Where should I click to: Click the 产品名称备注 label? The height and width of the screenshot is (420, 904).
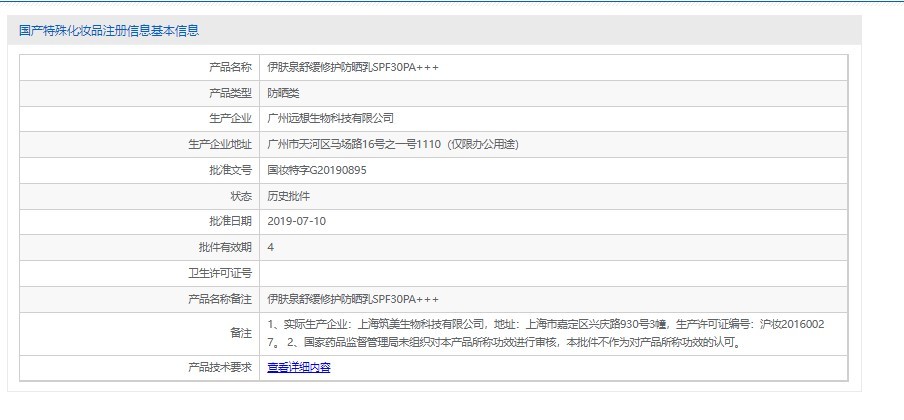tap(220, 299)
